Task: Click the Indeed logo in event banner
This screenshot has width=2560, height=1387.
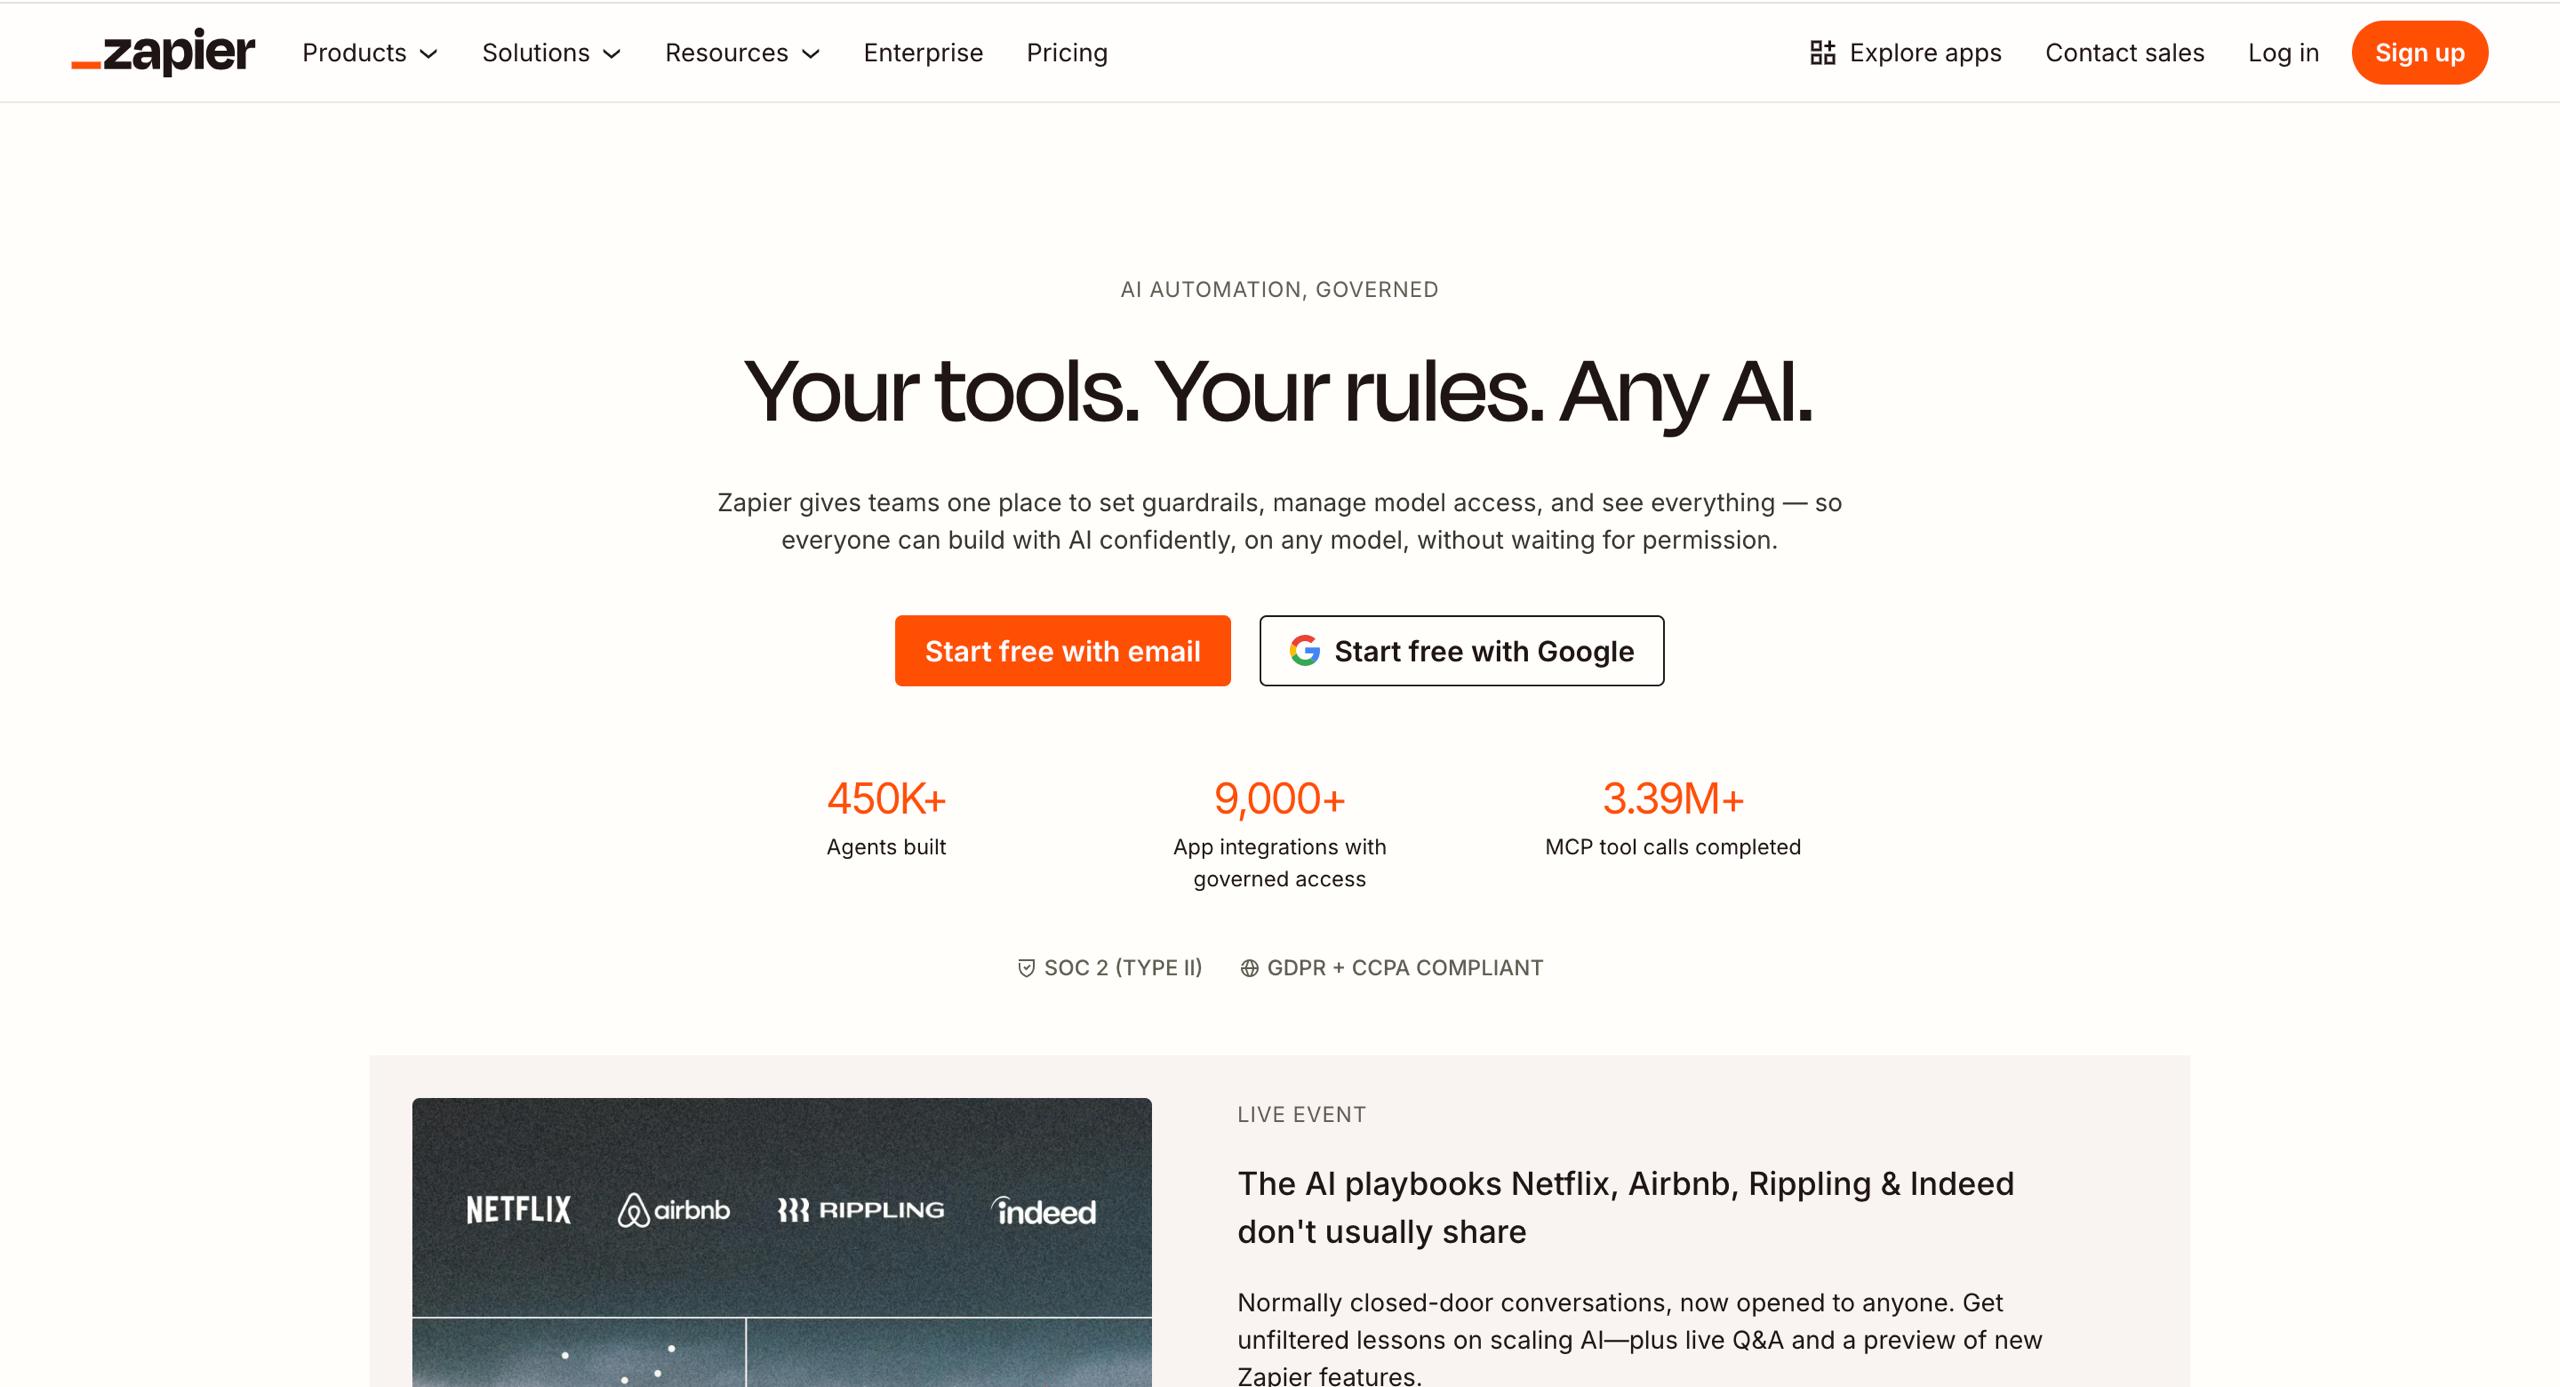Action: click(x=1044, y=1211)
